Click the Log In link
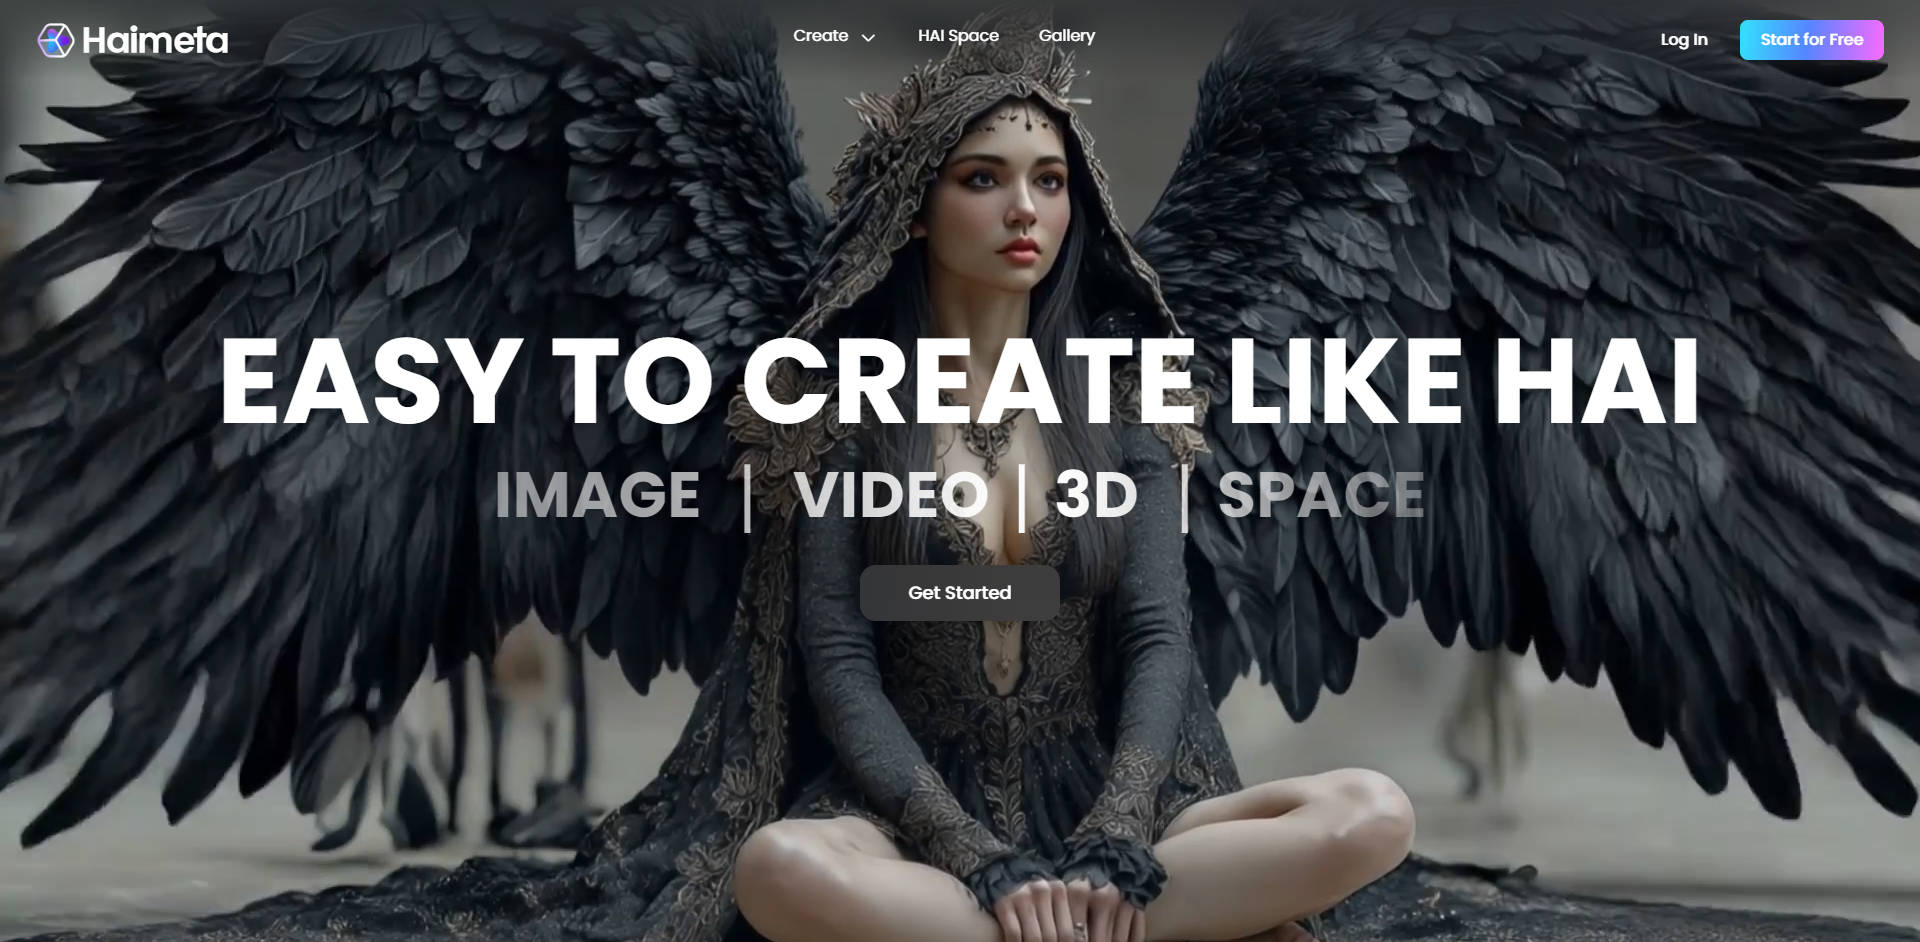Image resolution: width=1920 pixels, height=942 pixels. coord(1683,40)
